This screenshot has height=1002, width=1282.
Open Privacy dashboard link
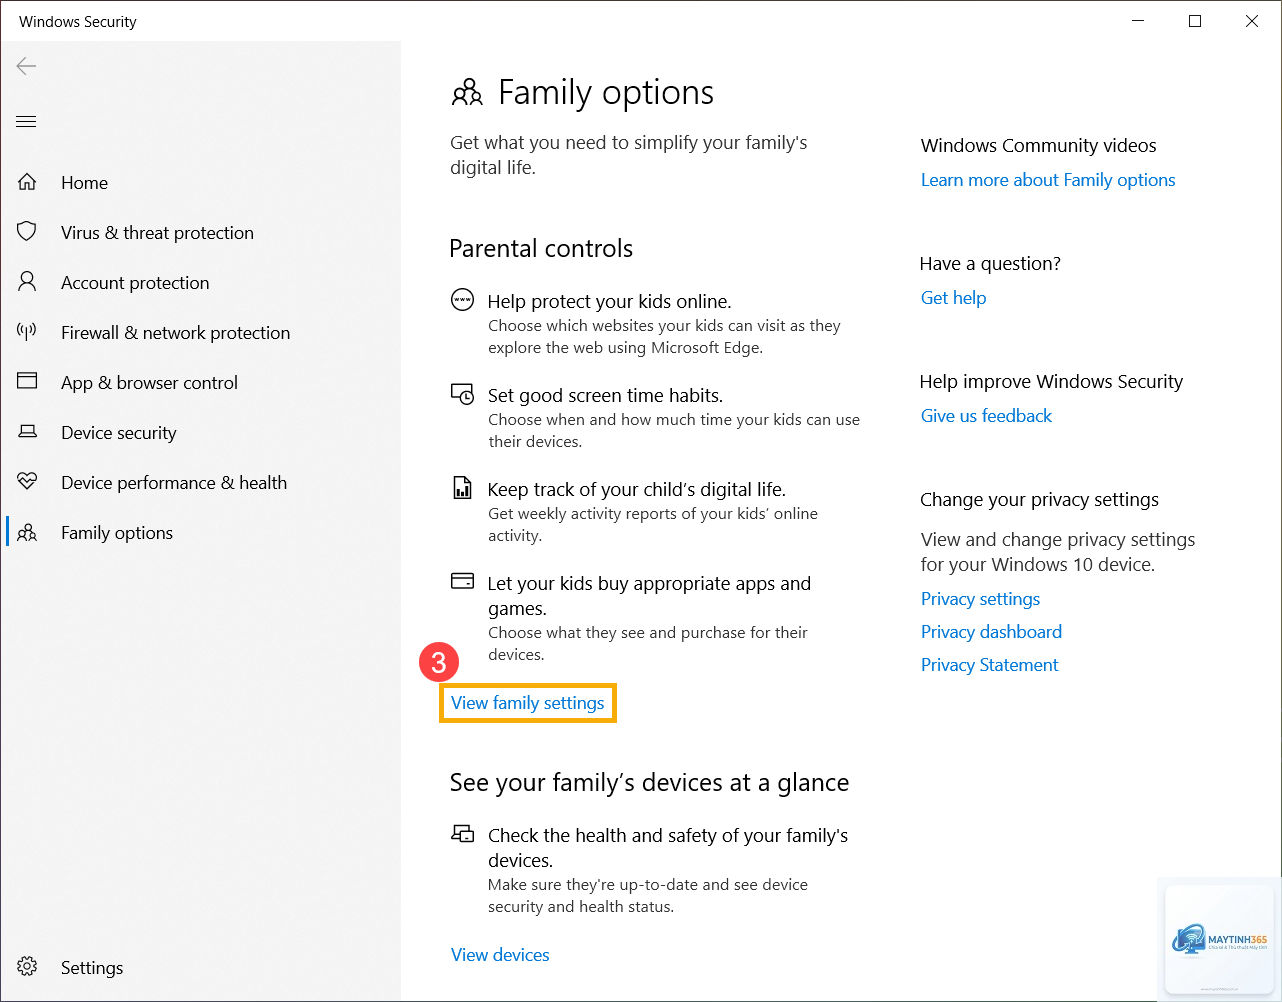991,632
